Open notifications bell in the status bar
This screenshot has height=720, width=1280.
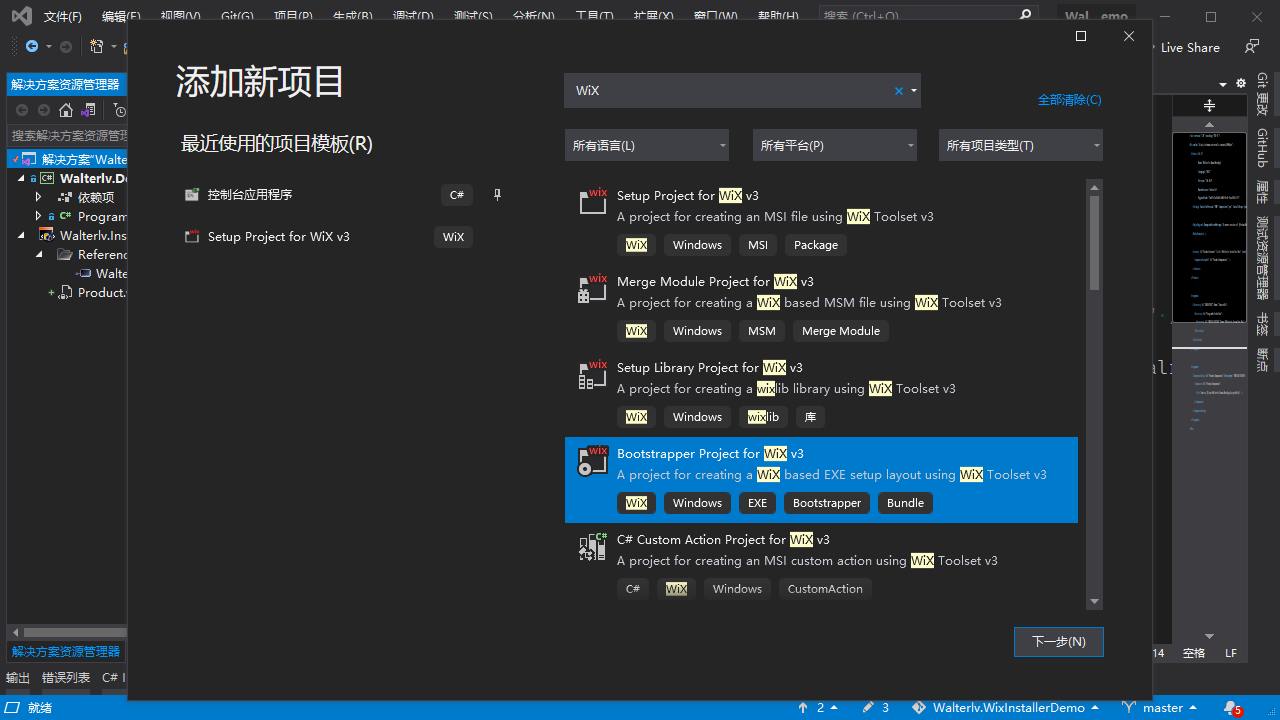pyautogui.click(x=1232, y=708)
